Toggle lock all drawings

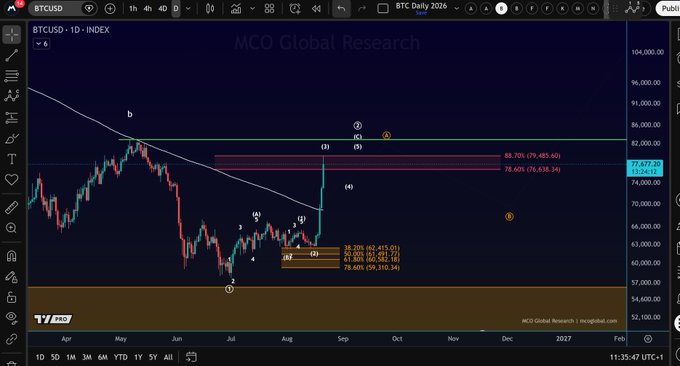12,297
